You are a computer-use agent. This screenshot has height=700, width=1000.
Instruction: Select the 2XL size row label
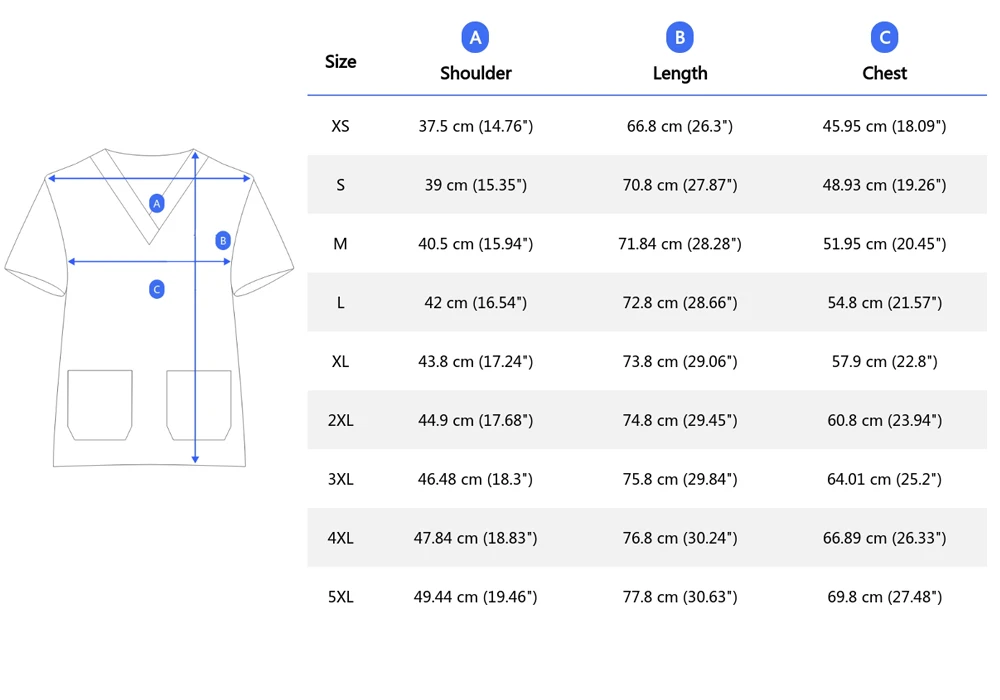coord(340,420)
